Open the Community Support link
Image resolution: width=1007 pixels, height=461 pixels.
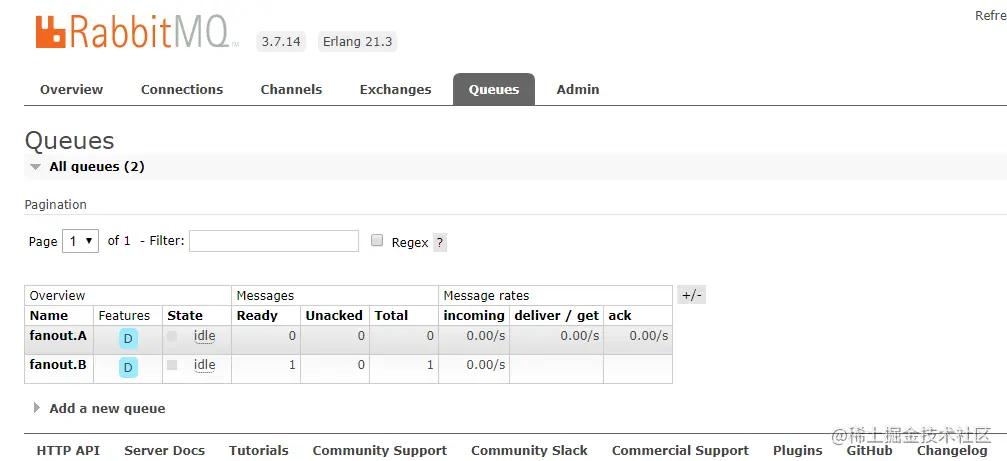(380, 451)
